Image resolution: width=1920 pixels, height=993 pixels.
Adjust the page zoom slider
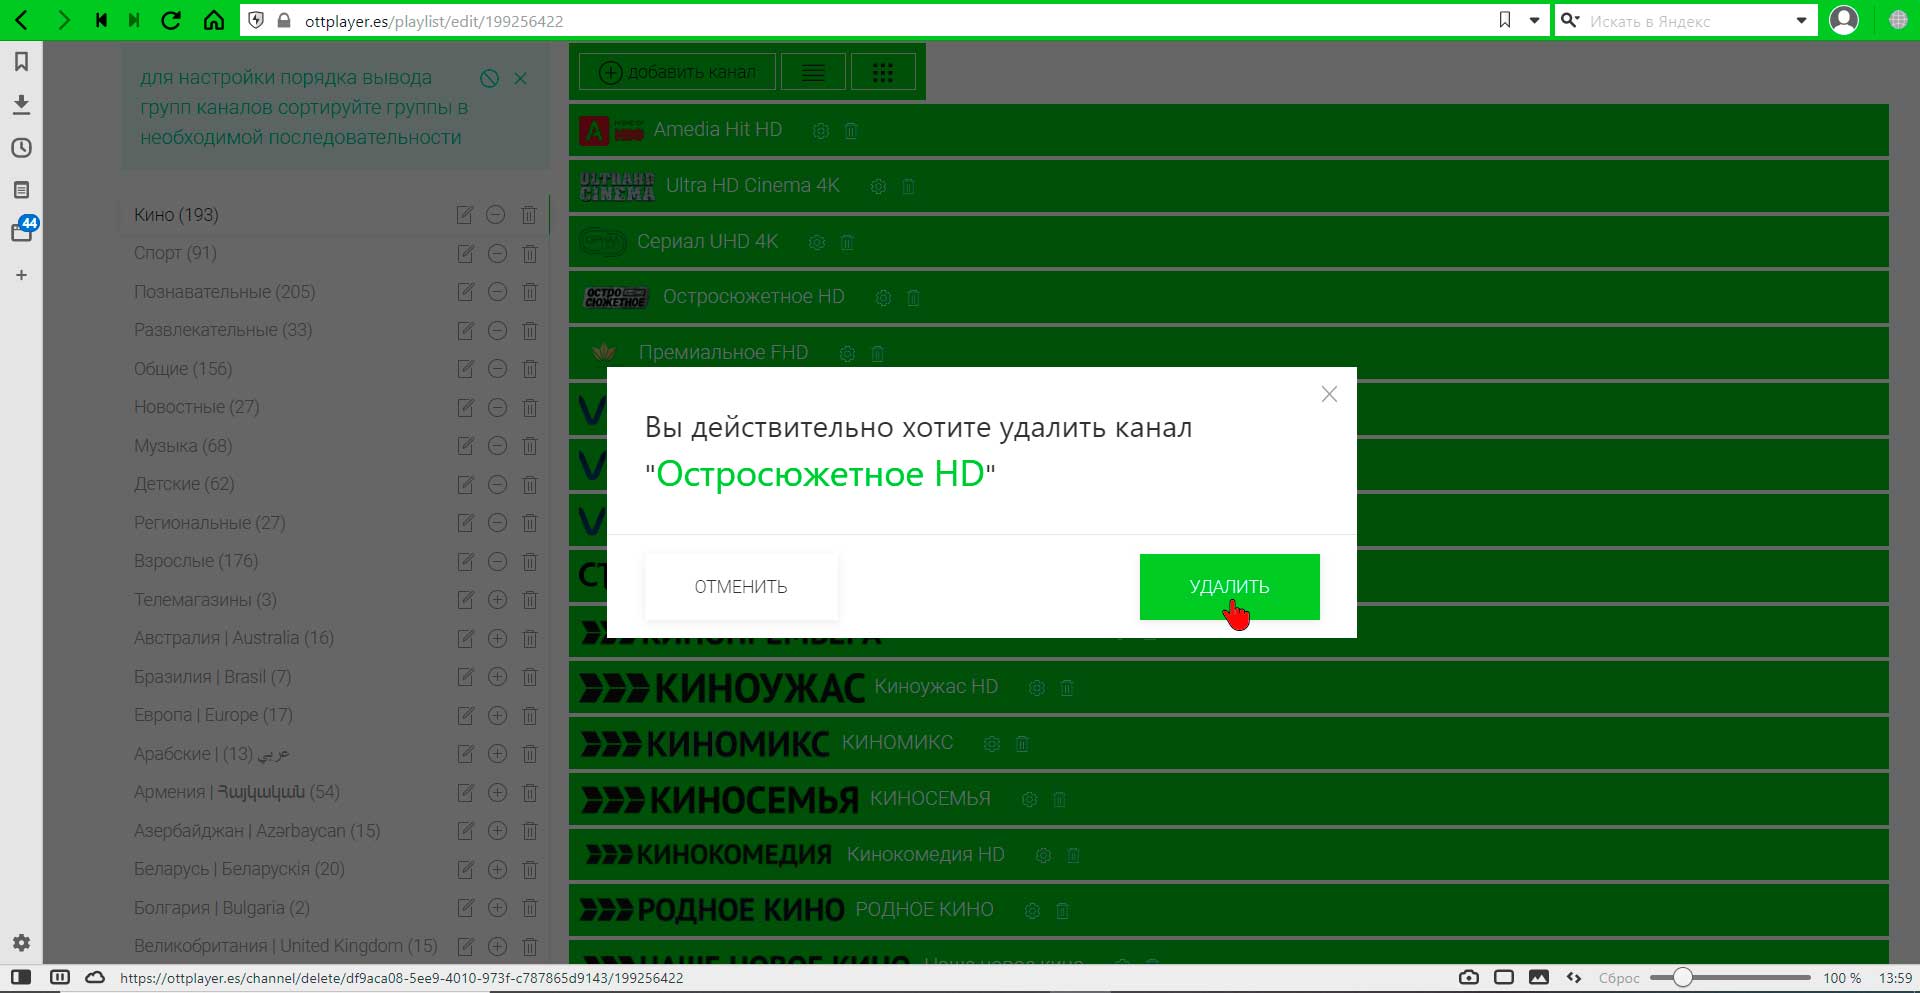point(1730,977)
